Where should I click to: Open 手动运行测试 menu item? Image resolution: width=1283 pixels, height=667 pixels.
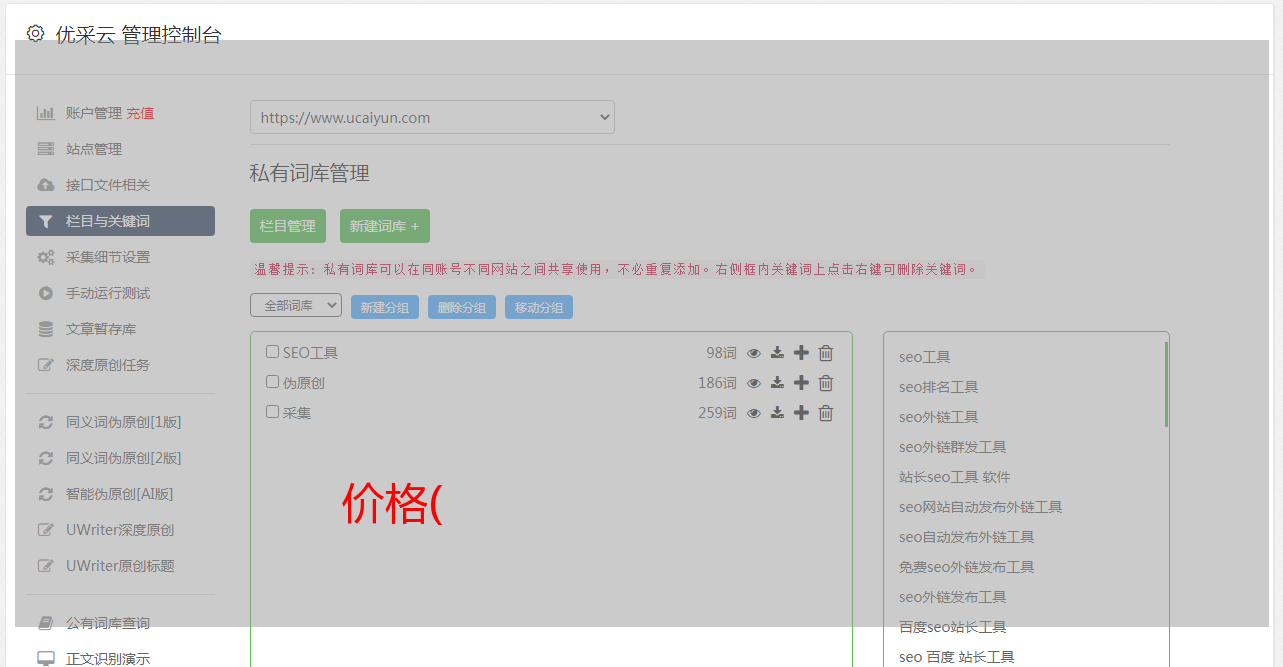108,293
